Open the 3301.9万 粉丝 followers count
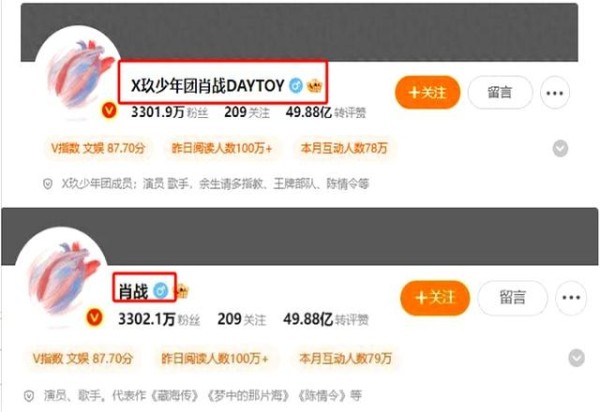 170,112
